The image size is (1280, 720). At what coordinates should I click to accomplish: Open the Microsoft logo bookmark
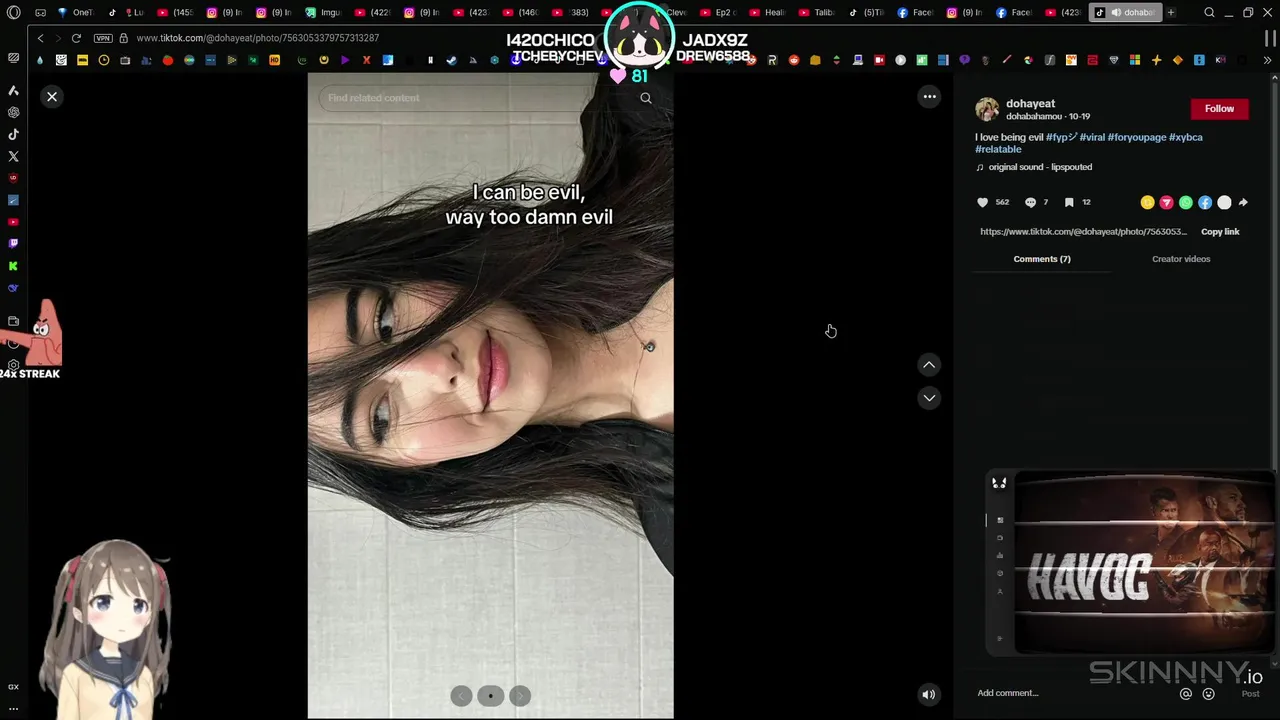point(1135,61)
